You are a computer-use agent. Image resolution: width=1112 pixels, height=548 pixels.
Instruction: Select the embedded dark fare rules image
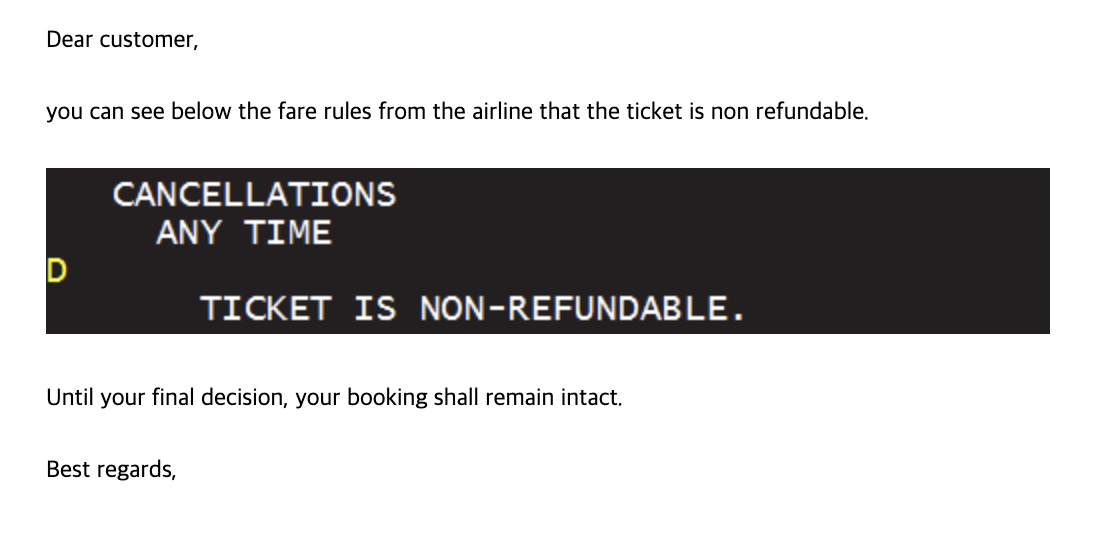(547, 251)
